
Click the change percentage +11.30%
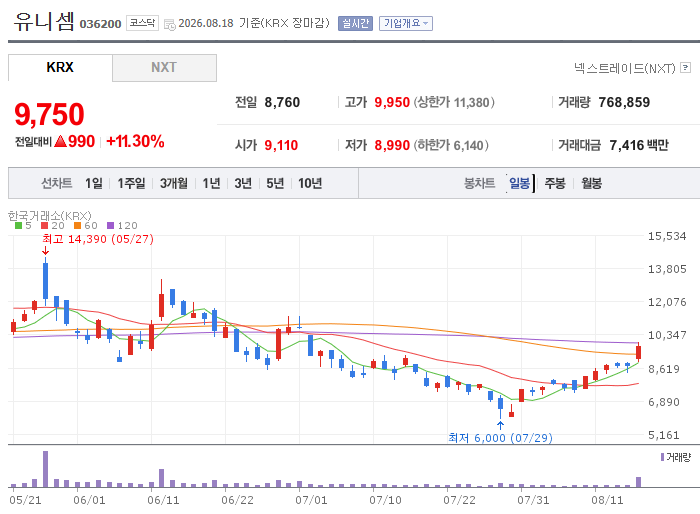coord(135,142)
